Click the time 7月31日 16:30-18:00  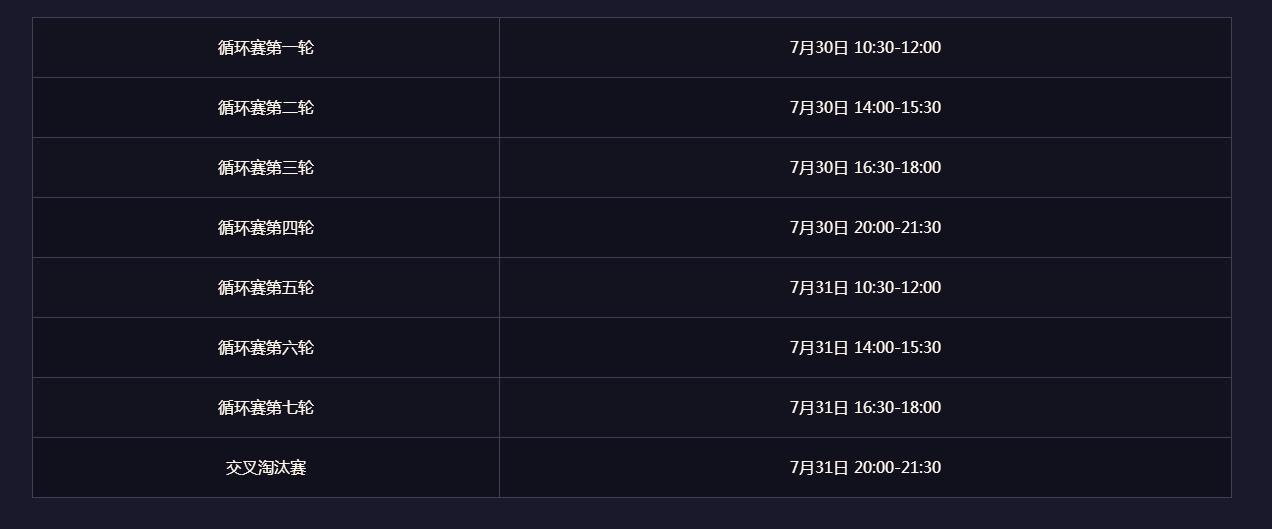click(x=865, y=407)
